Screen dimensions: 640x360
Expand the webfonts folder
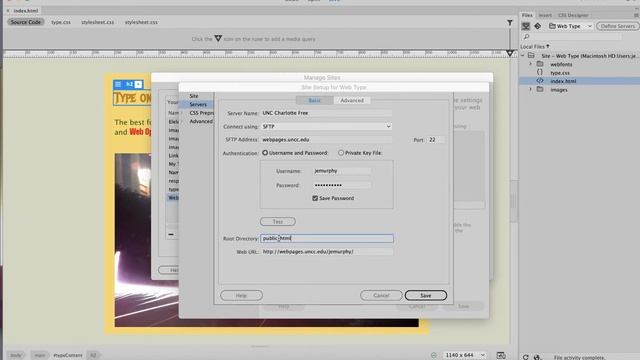[x=531, y=64]
